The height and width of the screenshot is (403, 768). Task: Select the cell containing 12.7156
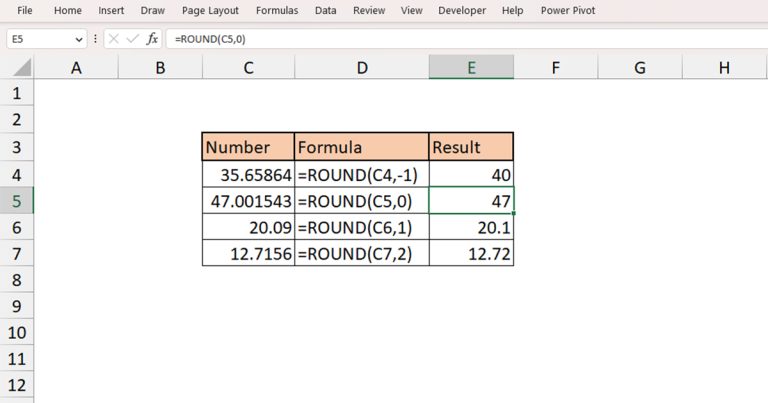[248, 254]
